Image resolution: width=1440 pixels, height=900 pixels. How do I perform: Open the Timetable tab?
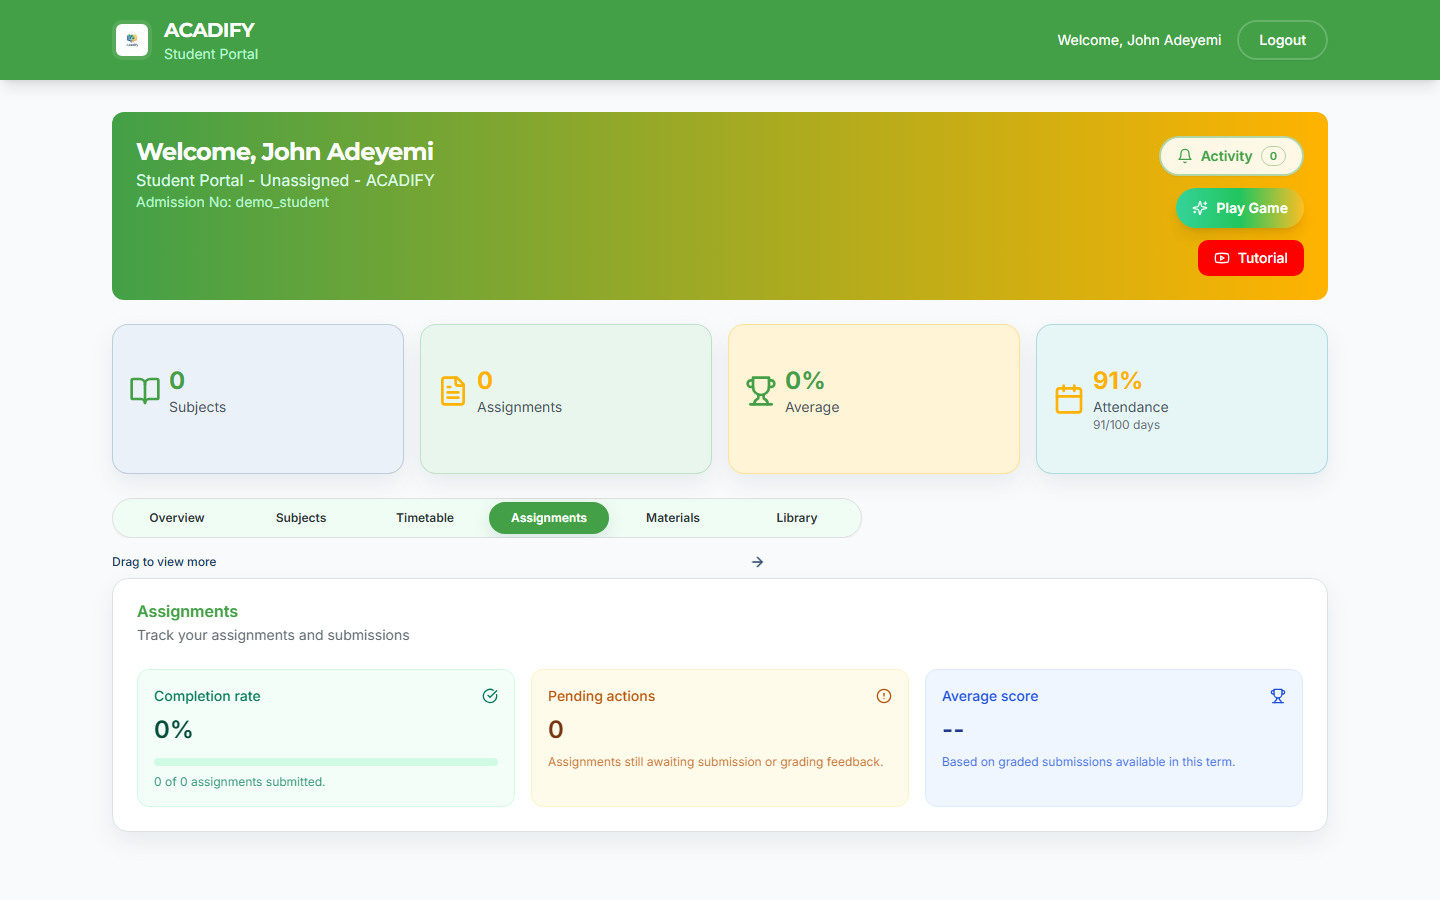pos(425,518)
